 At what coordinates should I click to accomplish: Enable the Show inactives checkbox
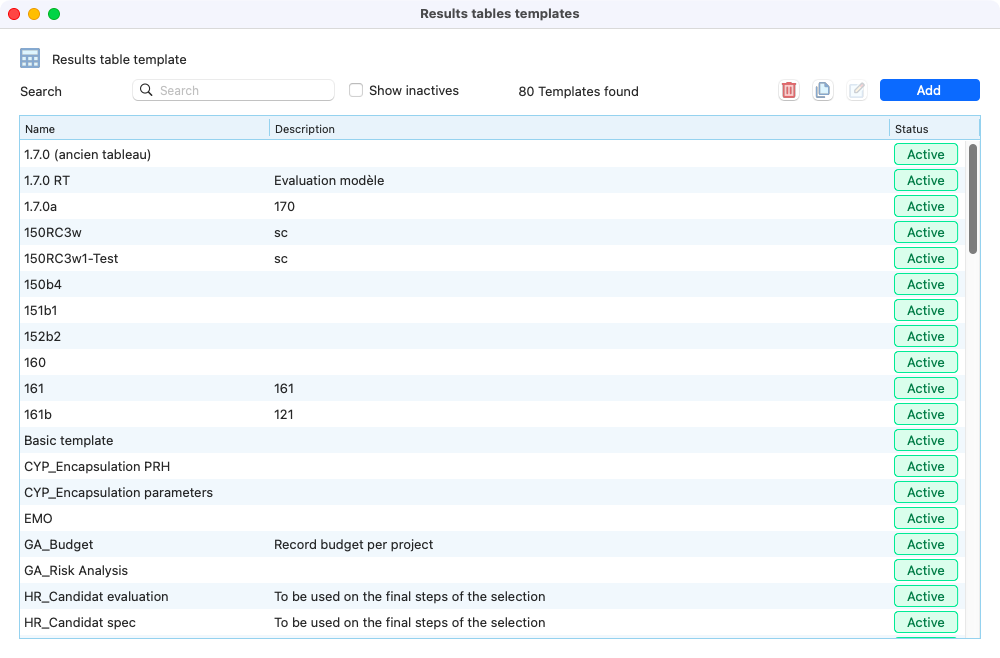point(356,90)
